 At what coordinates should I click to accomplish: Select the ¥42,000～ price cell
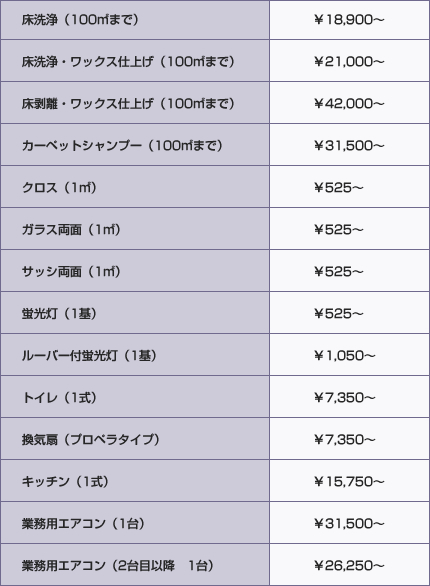(349, 104)
